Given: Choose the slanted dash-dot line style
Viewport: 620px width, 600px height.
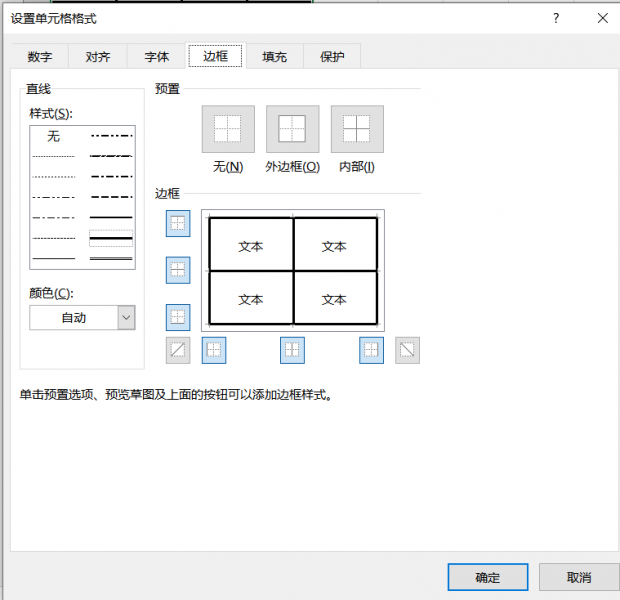Looking at the screenshot, I should (x=111, y=156).
